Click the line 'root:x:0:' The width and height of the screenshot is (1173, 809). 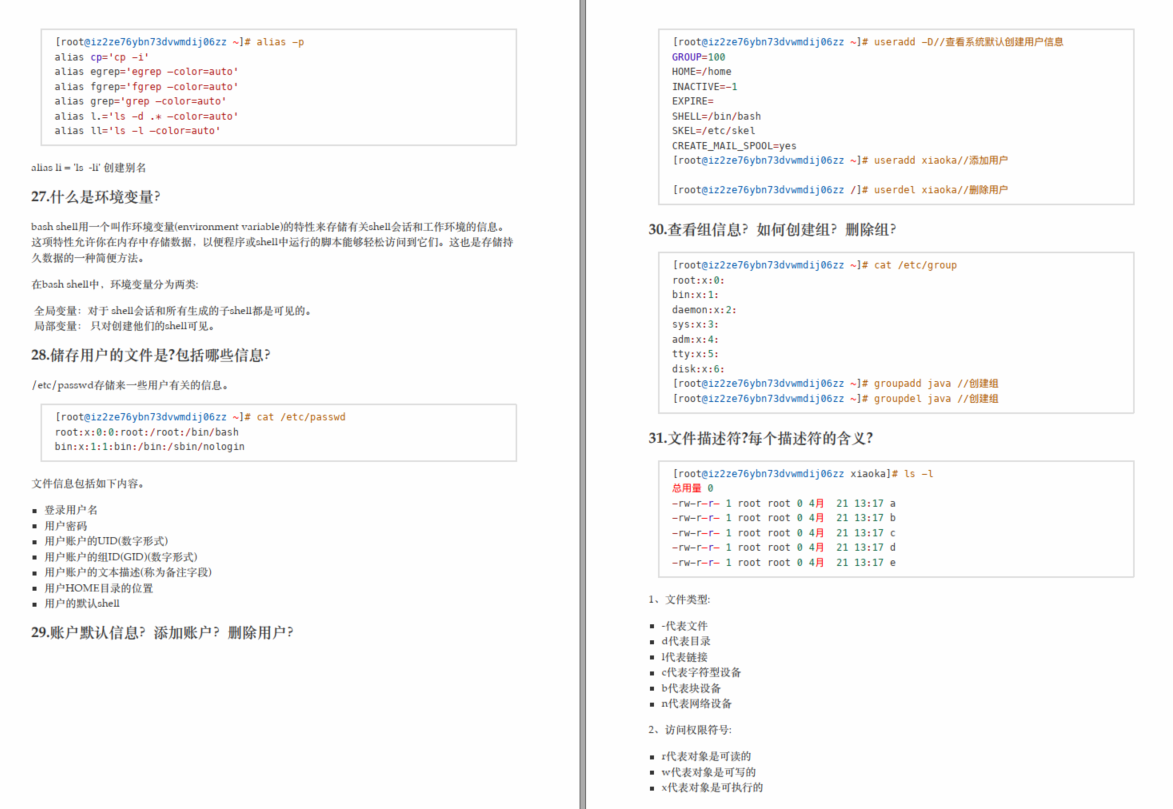point(698,281)
